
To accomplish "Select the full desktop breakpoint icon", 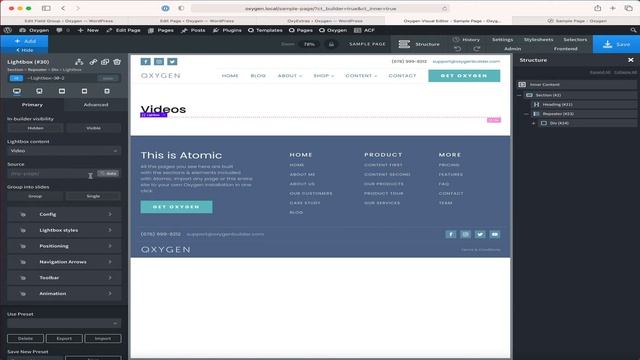I will pyautogui.click(x=17, y=91).
